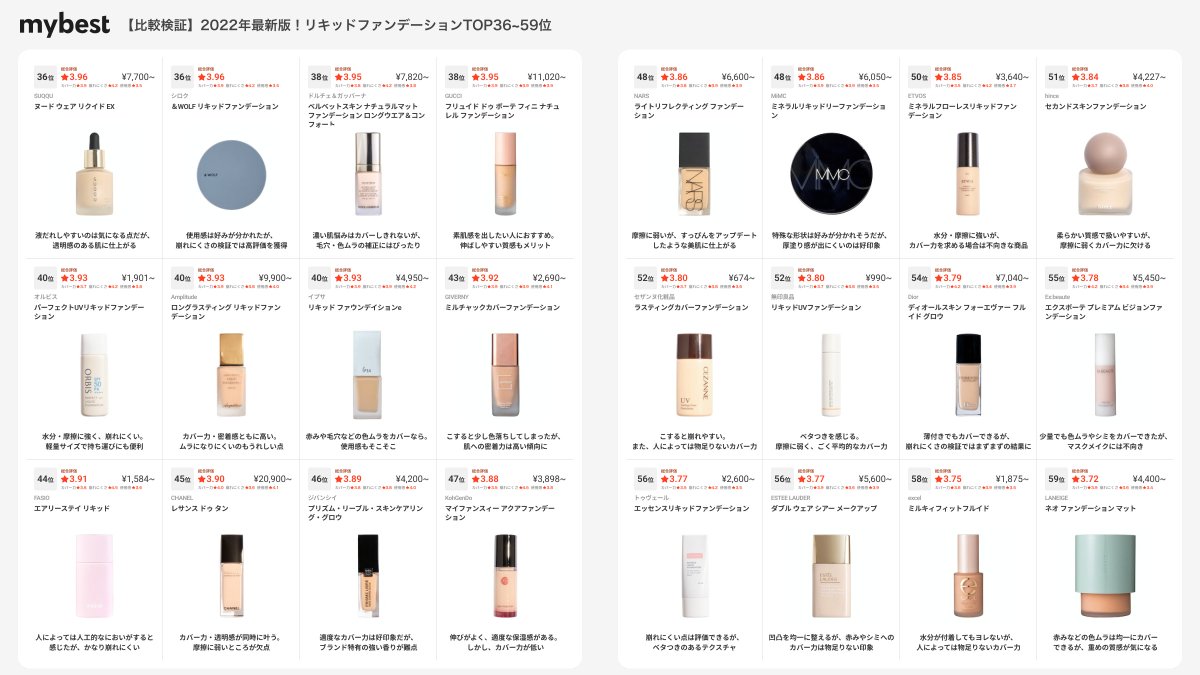Viewport: 1200px width, 675px height.
Task: Click the 59位 rank badge
Action: point(1056,479)
